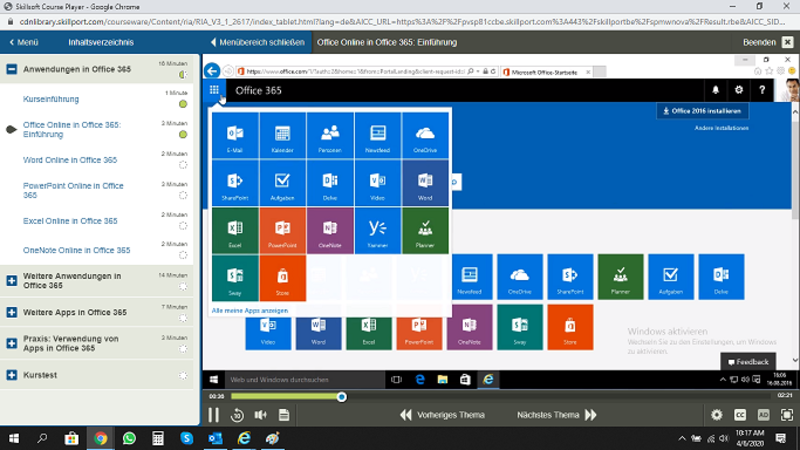Go to Vorheriges Thema

click(x=442, y=415)
